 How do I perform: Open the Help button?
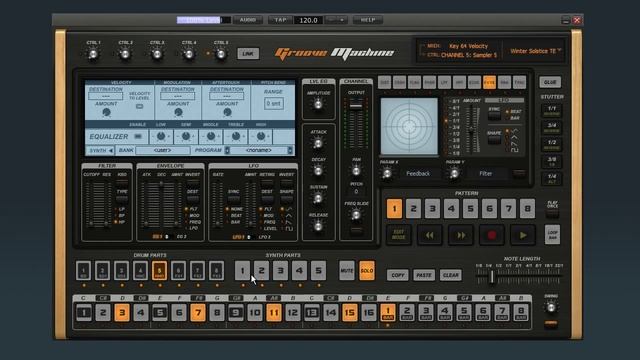click(368, 20)
